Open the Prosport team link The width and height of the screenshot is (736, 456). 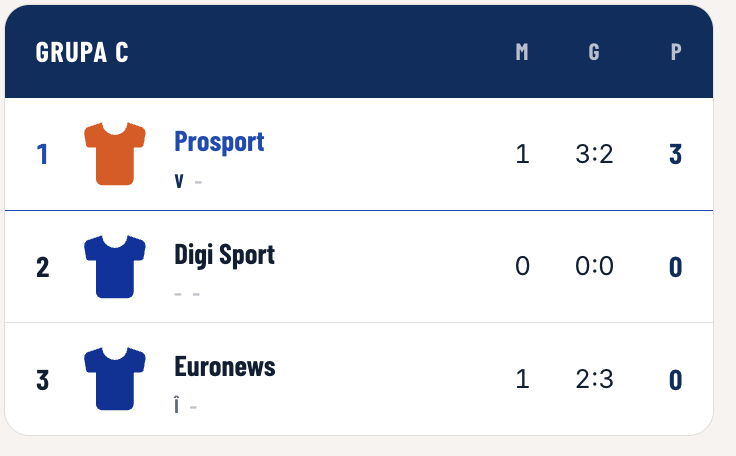point(219,142)
